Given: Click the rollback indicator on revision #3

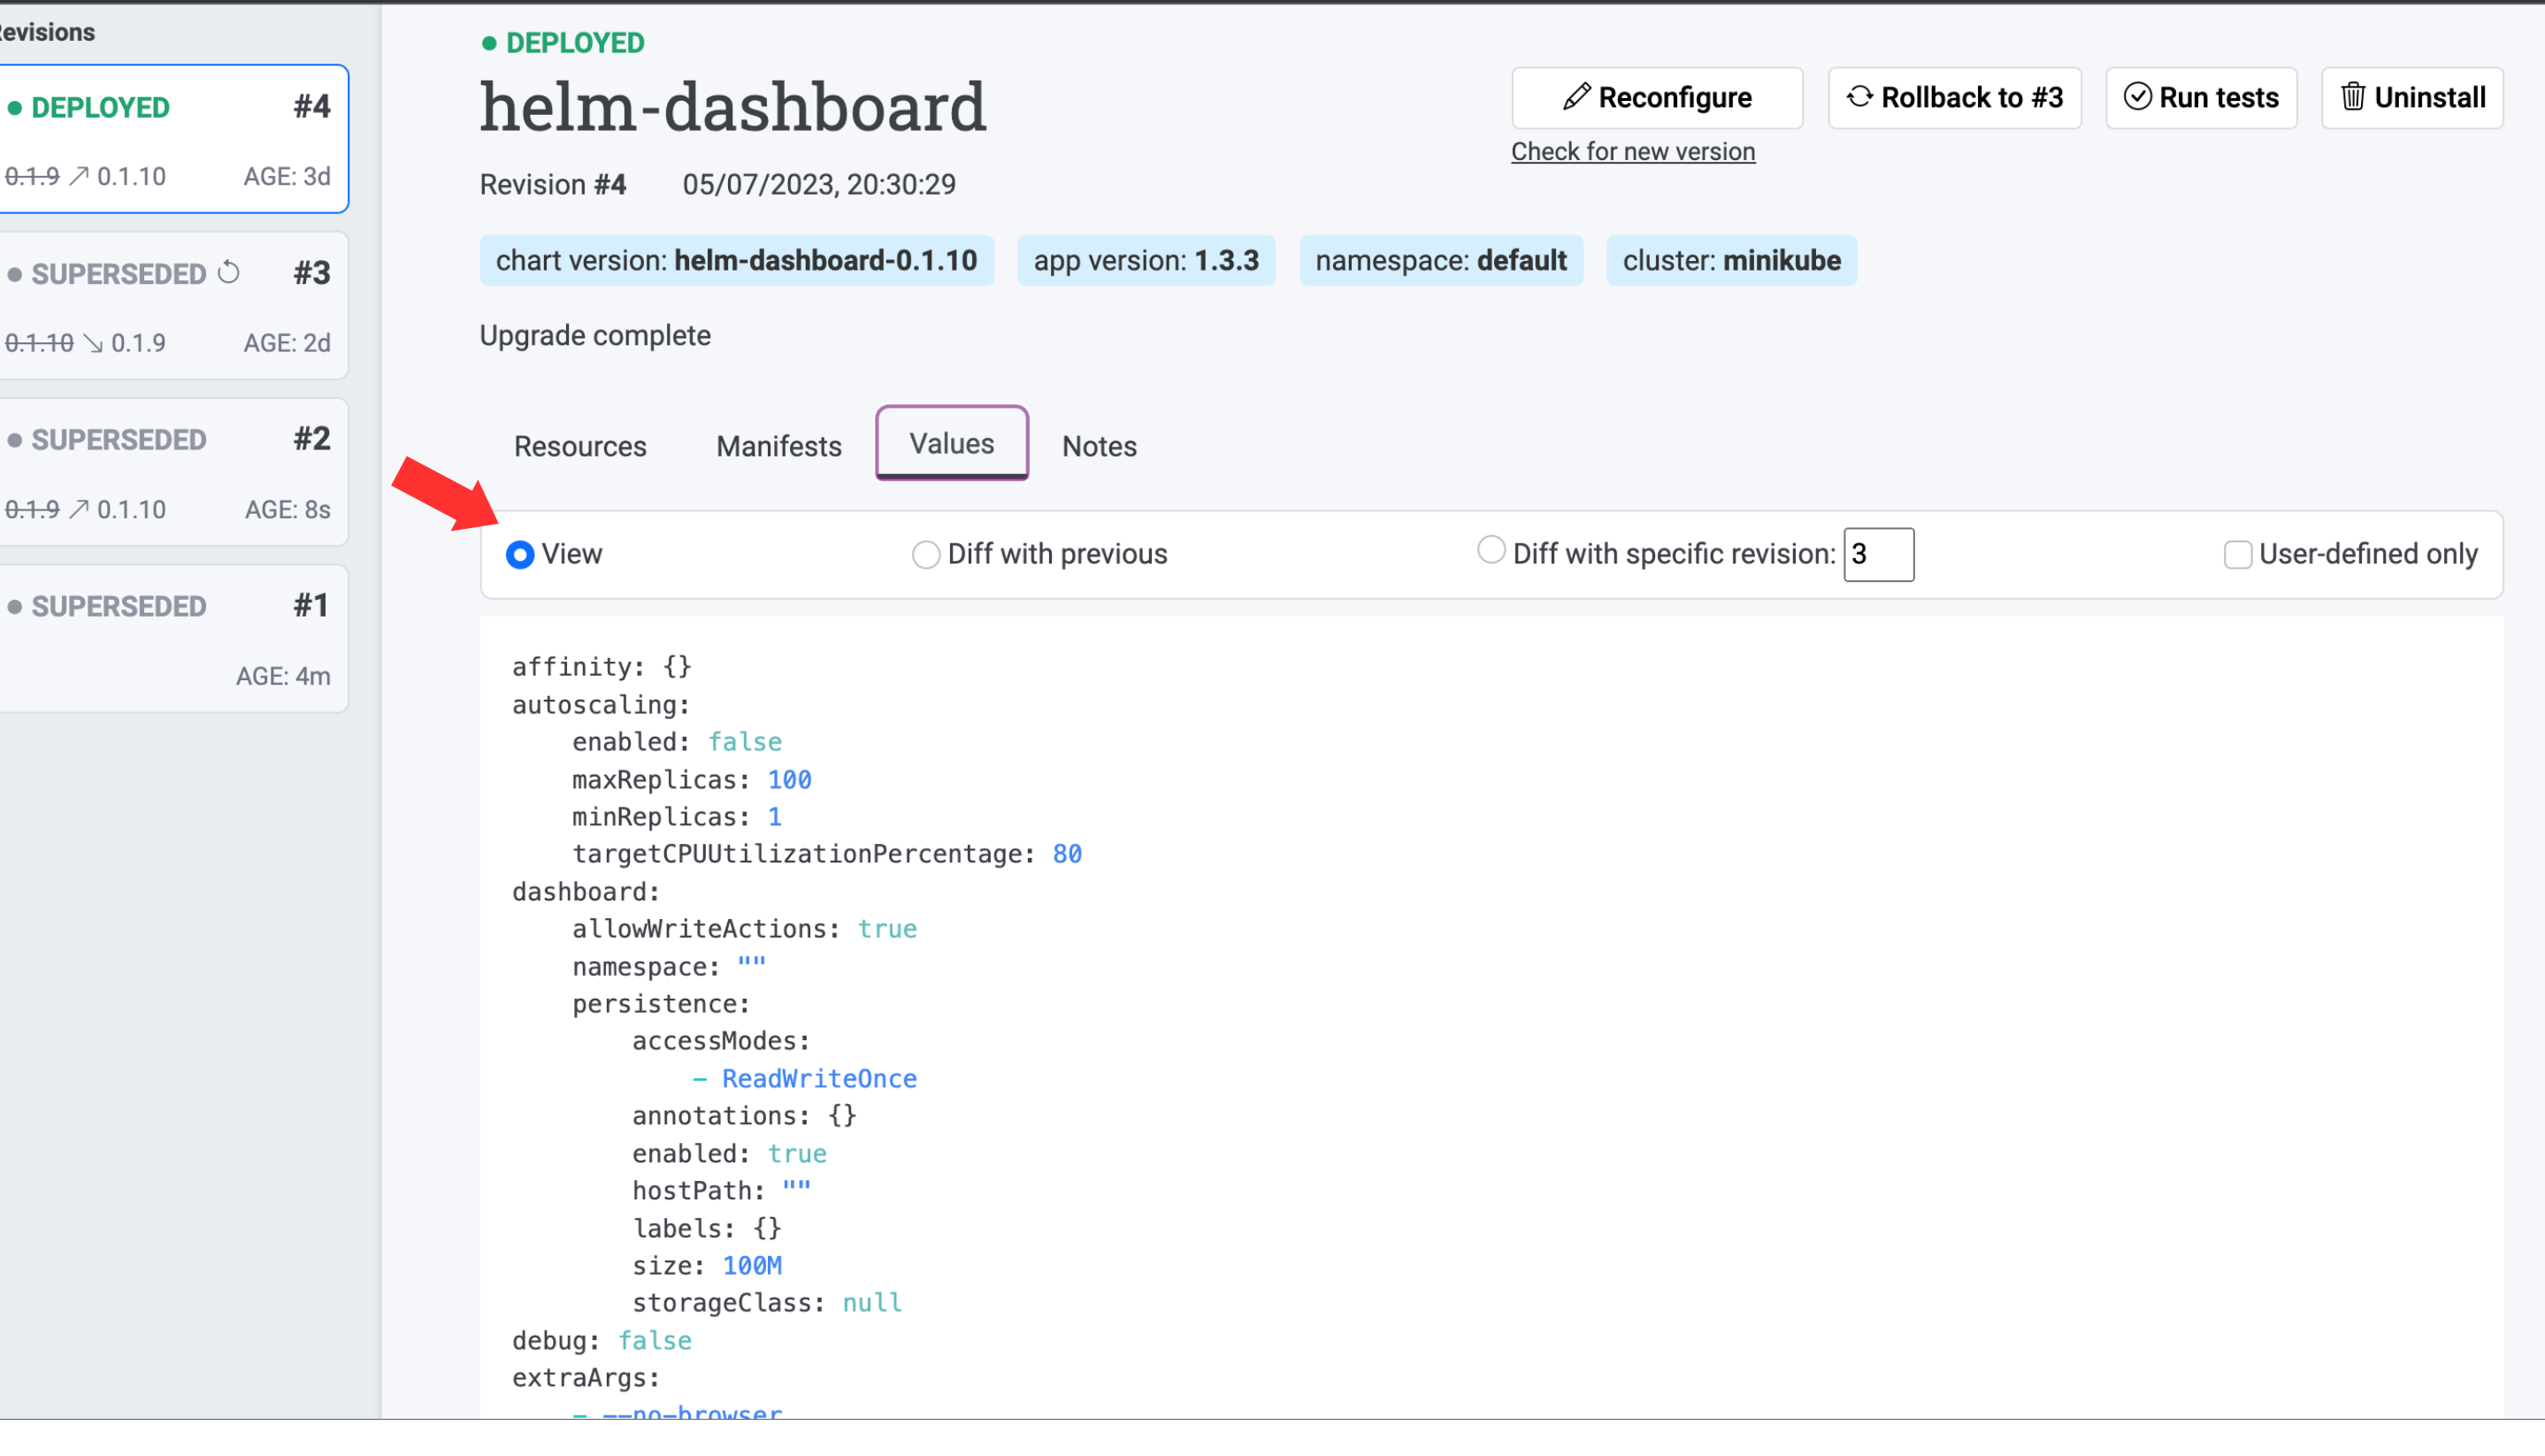Looking at the screenshot, I should coord(229,272).
